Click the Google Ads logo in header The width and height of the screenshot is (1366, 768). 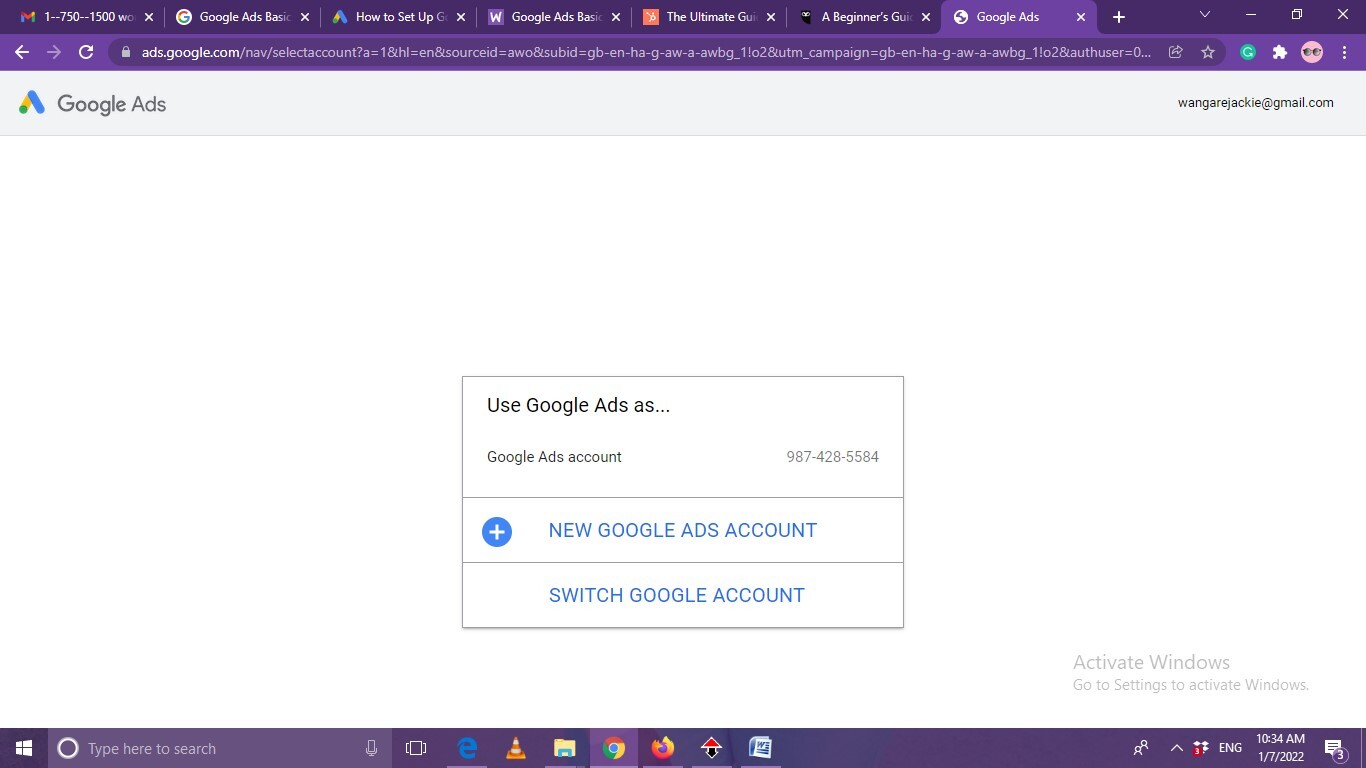point(92,104)
